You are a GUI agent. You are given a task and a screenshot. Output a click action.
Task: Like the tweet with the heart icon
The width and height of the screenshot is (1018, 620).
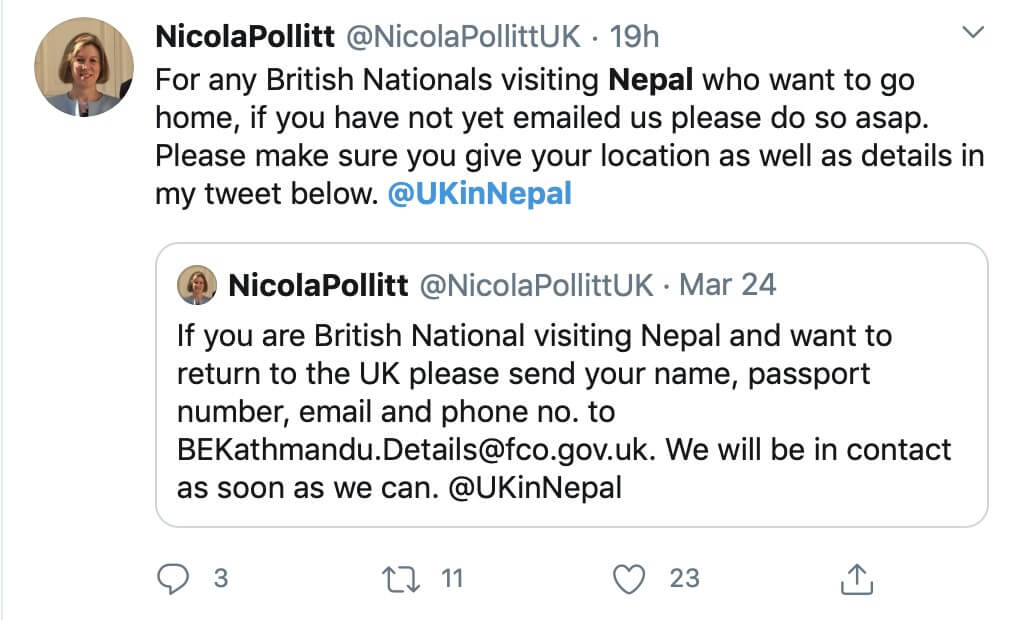tap(629, 578)
